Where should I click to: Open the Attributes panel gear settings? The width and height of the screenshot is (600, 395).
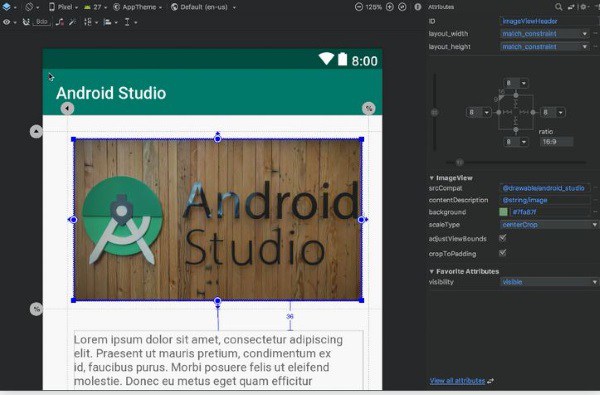click(584, 7)
